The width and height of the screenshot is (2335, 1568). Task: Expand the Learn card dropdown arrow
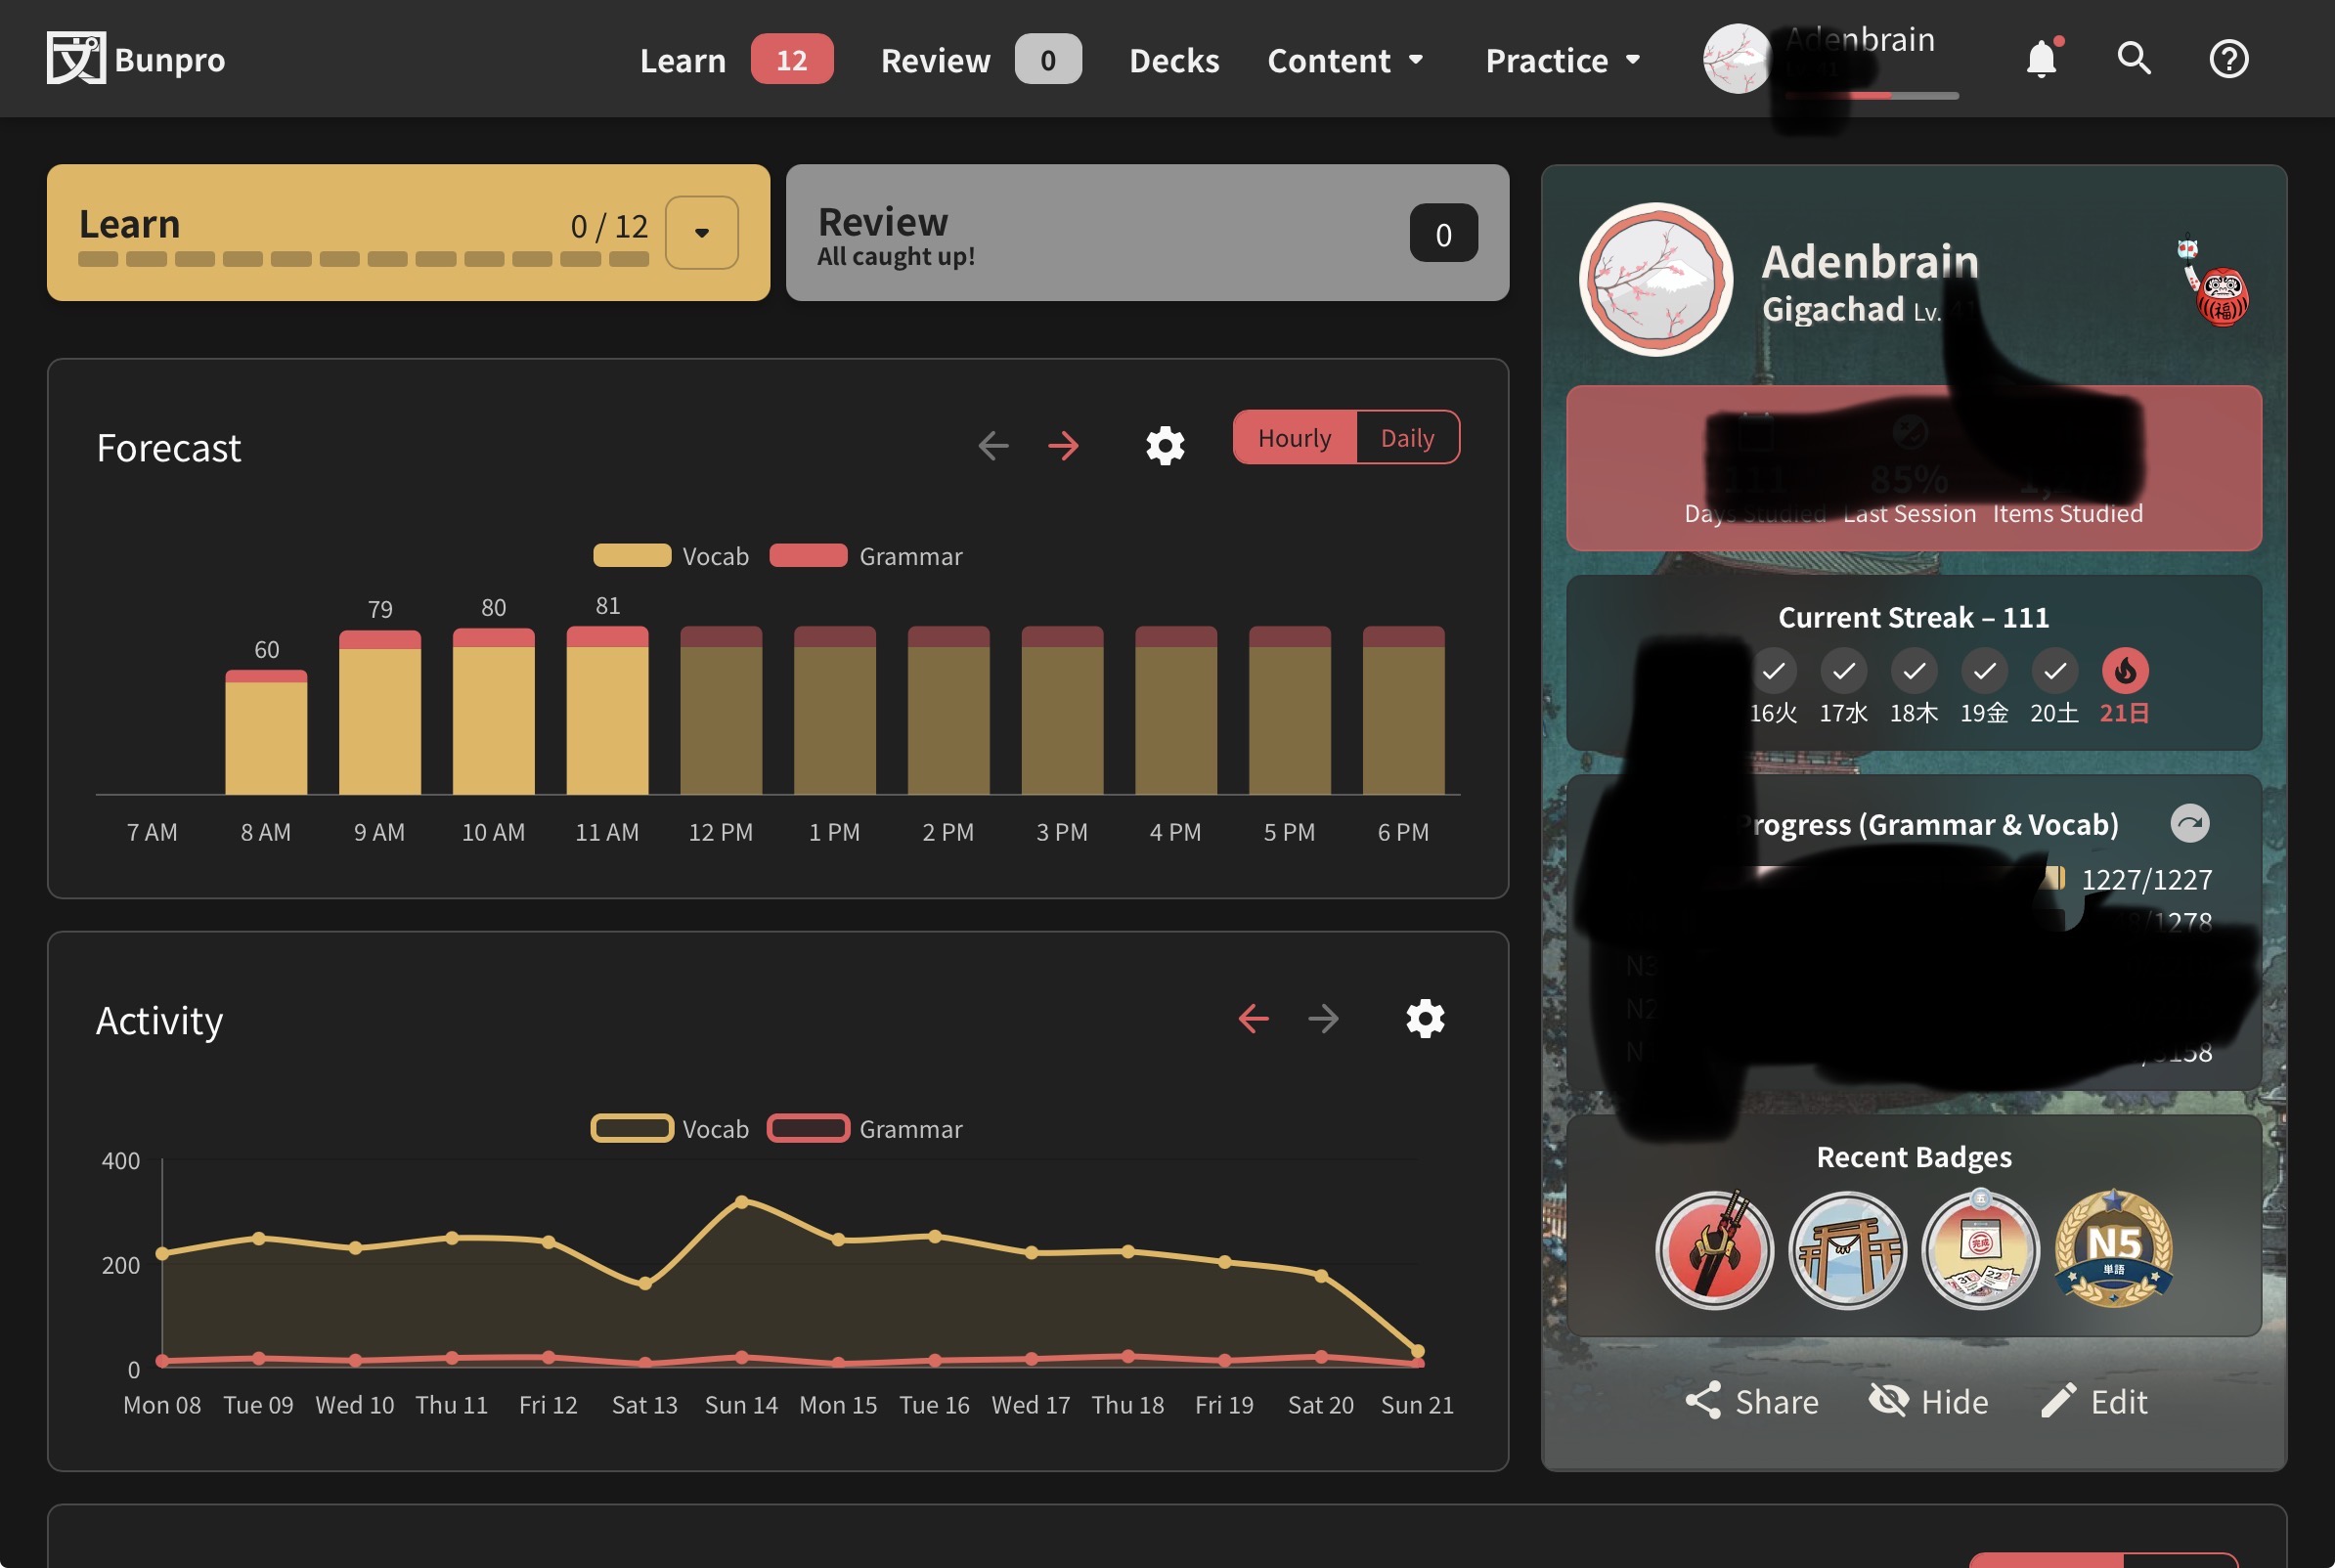[x=702, y=232]
